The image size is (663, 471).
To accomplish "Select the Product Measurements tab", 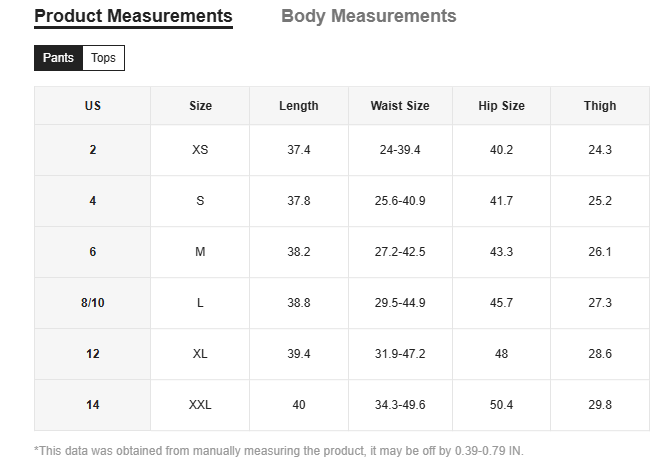I will point(133,16).
